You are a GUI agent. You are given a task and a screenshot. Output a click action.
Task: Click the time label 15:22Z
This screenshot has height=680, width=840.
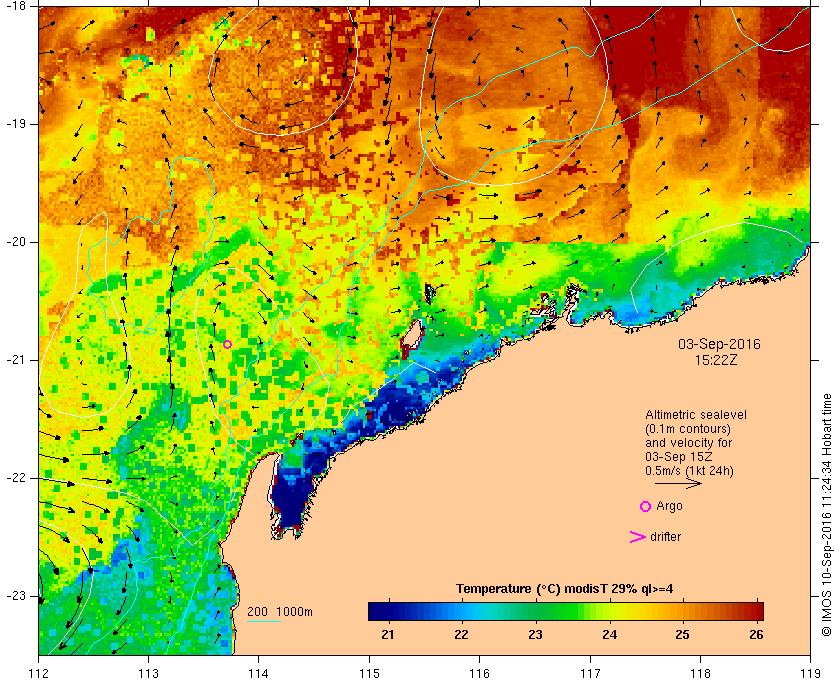(x=716, y=361)
